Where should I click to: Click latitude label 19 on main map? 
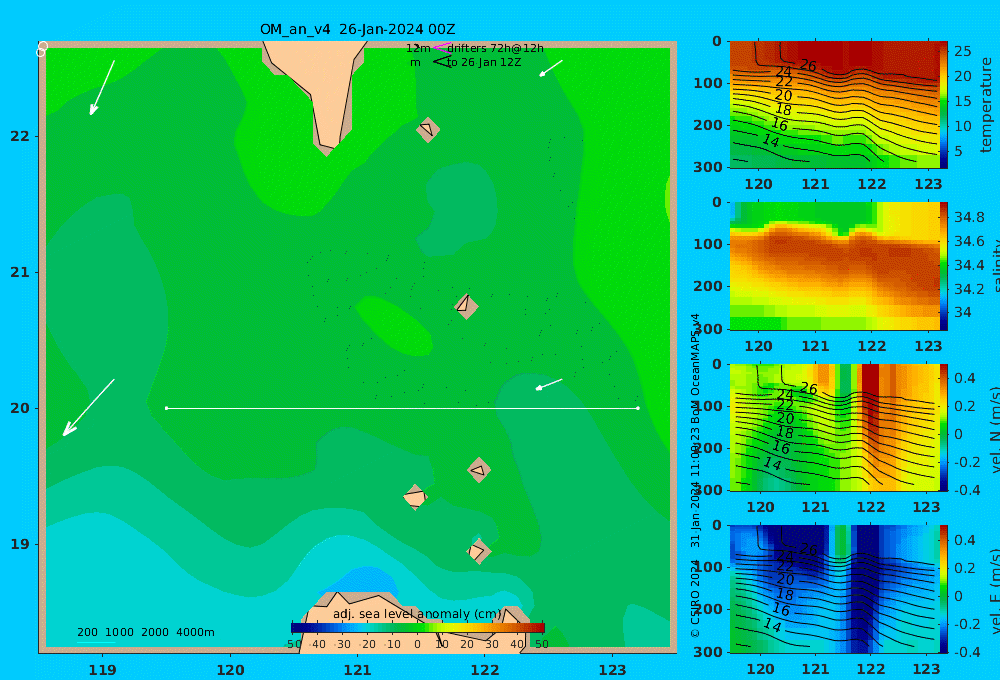coord(20,544)
